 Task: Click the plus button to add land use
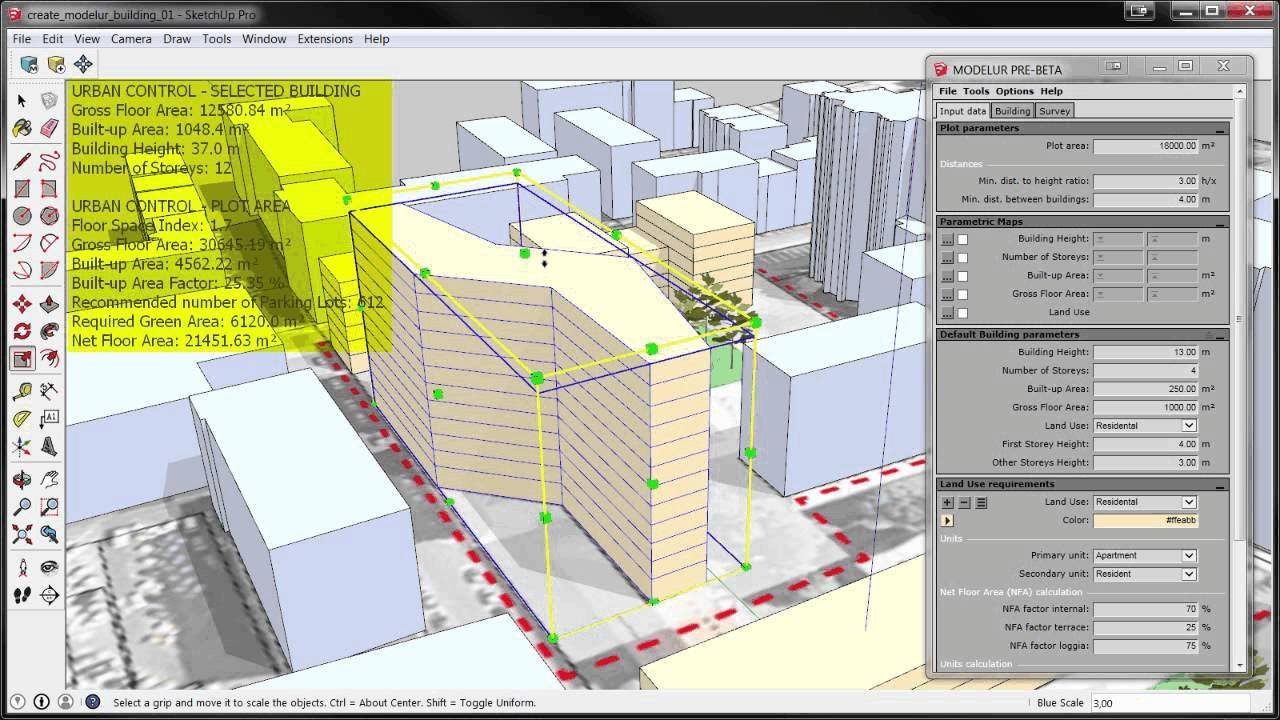pyautogui.click(x=947, y=502)
